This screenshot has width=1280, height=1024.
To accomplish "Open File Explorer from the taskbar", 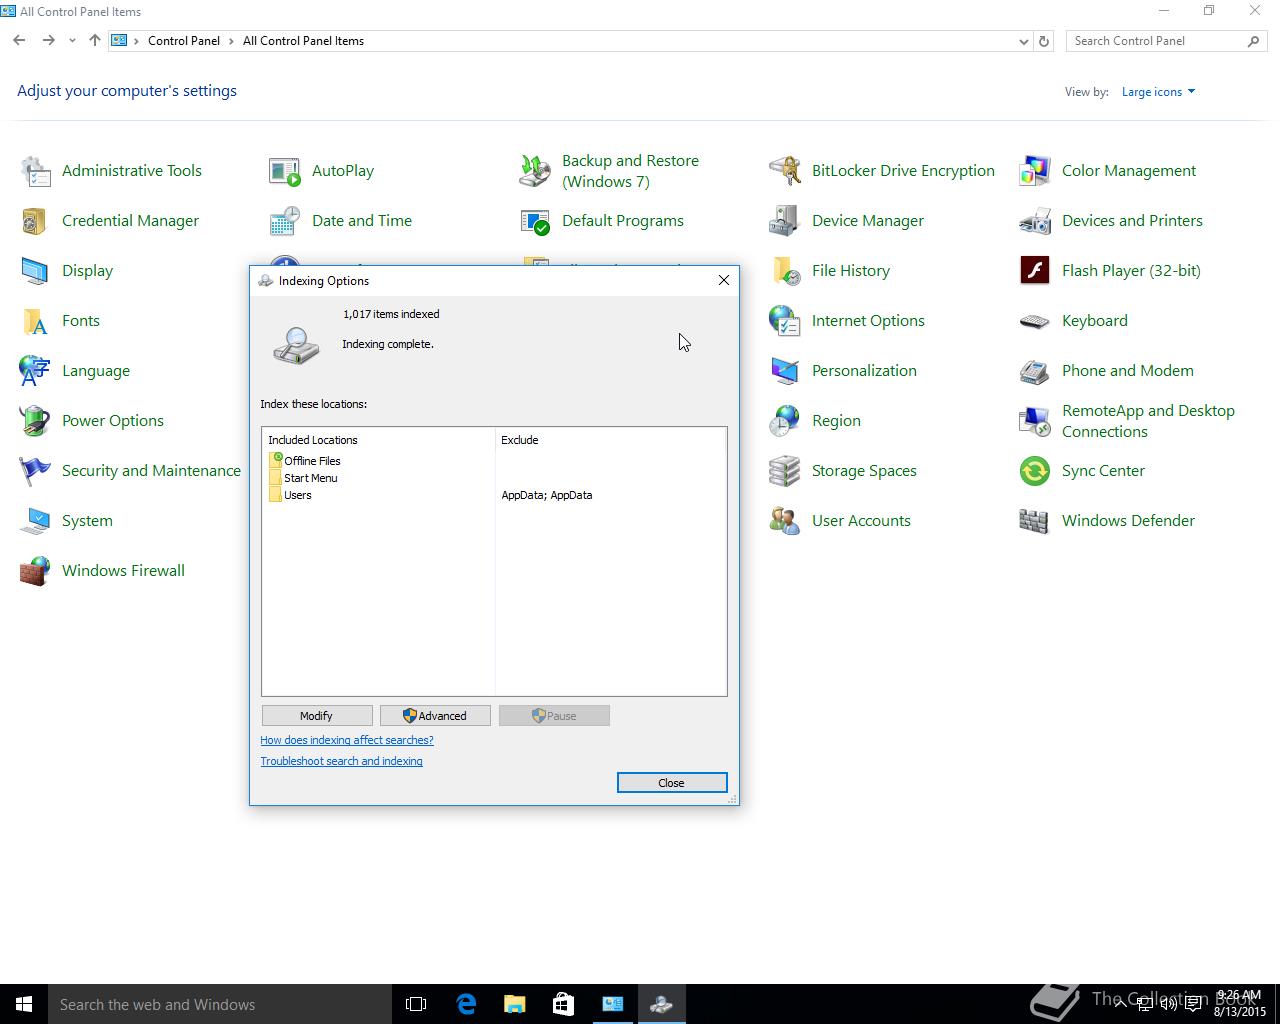I will (x=514, y=1004).
